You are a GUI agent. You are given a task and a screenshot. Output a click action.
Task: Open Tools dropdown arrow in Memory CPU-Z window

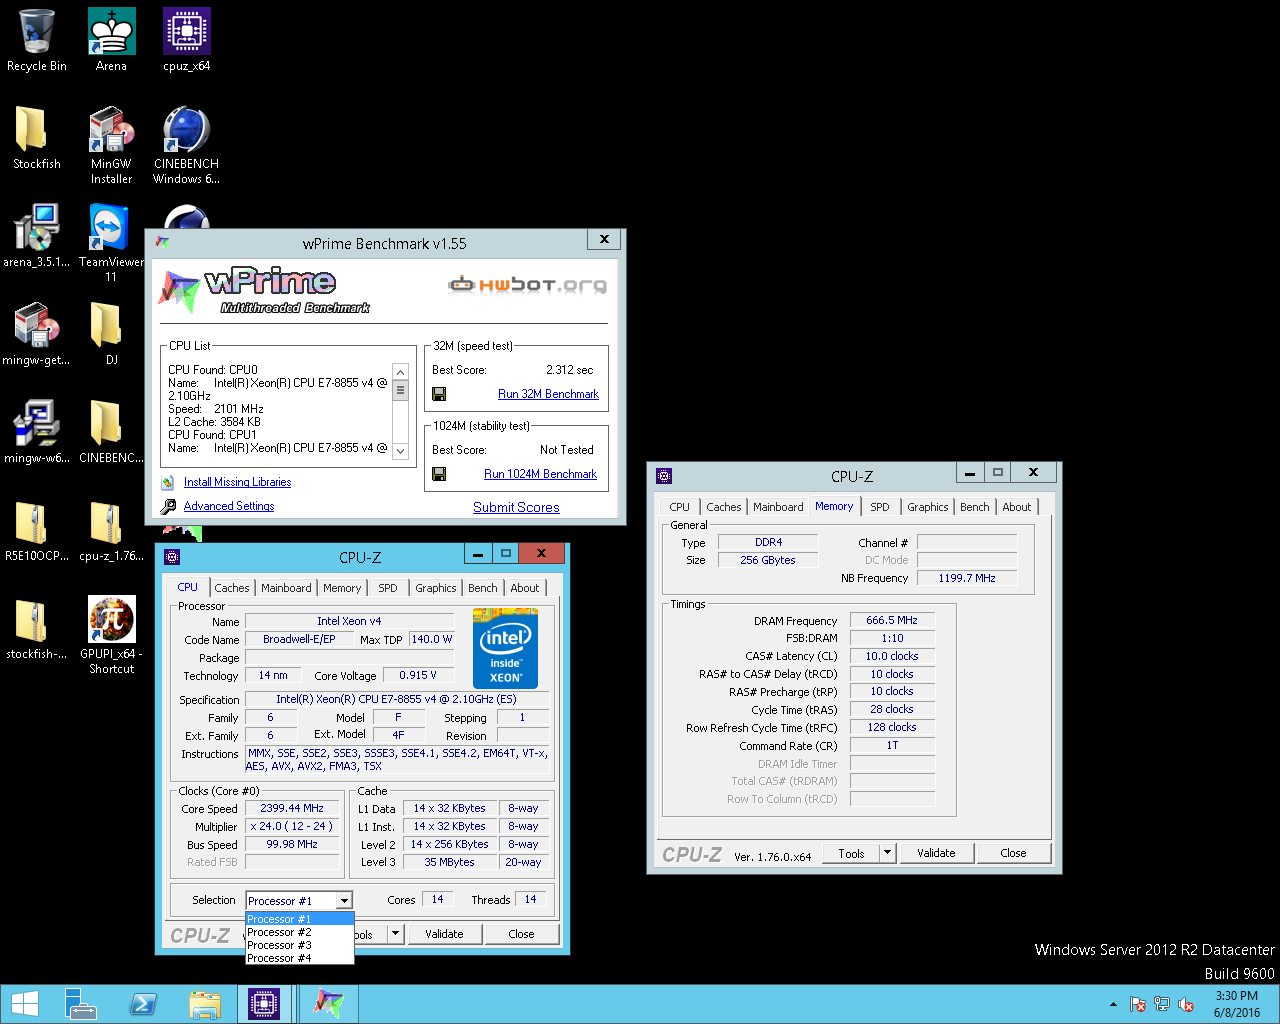(887, 853)
